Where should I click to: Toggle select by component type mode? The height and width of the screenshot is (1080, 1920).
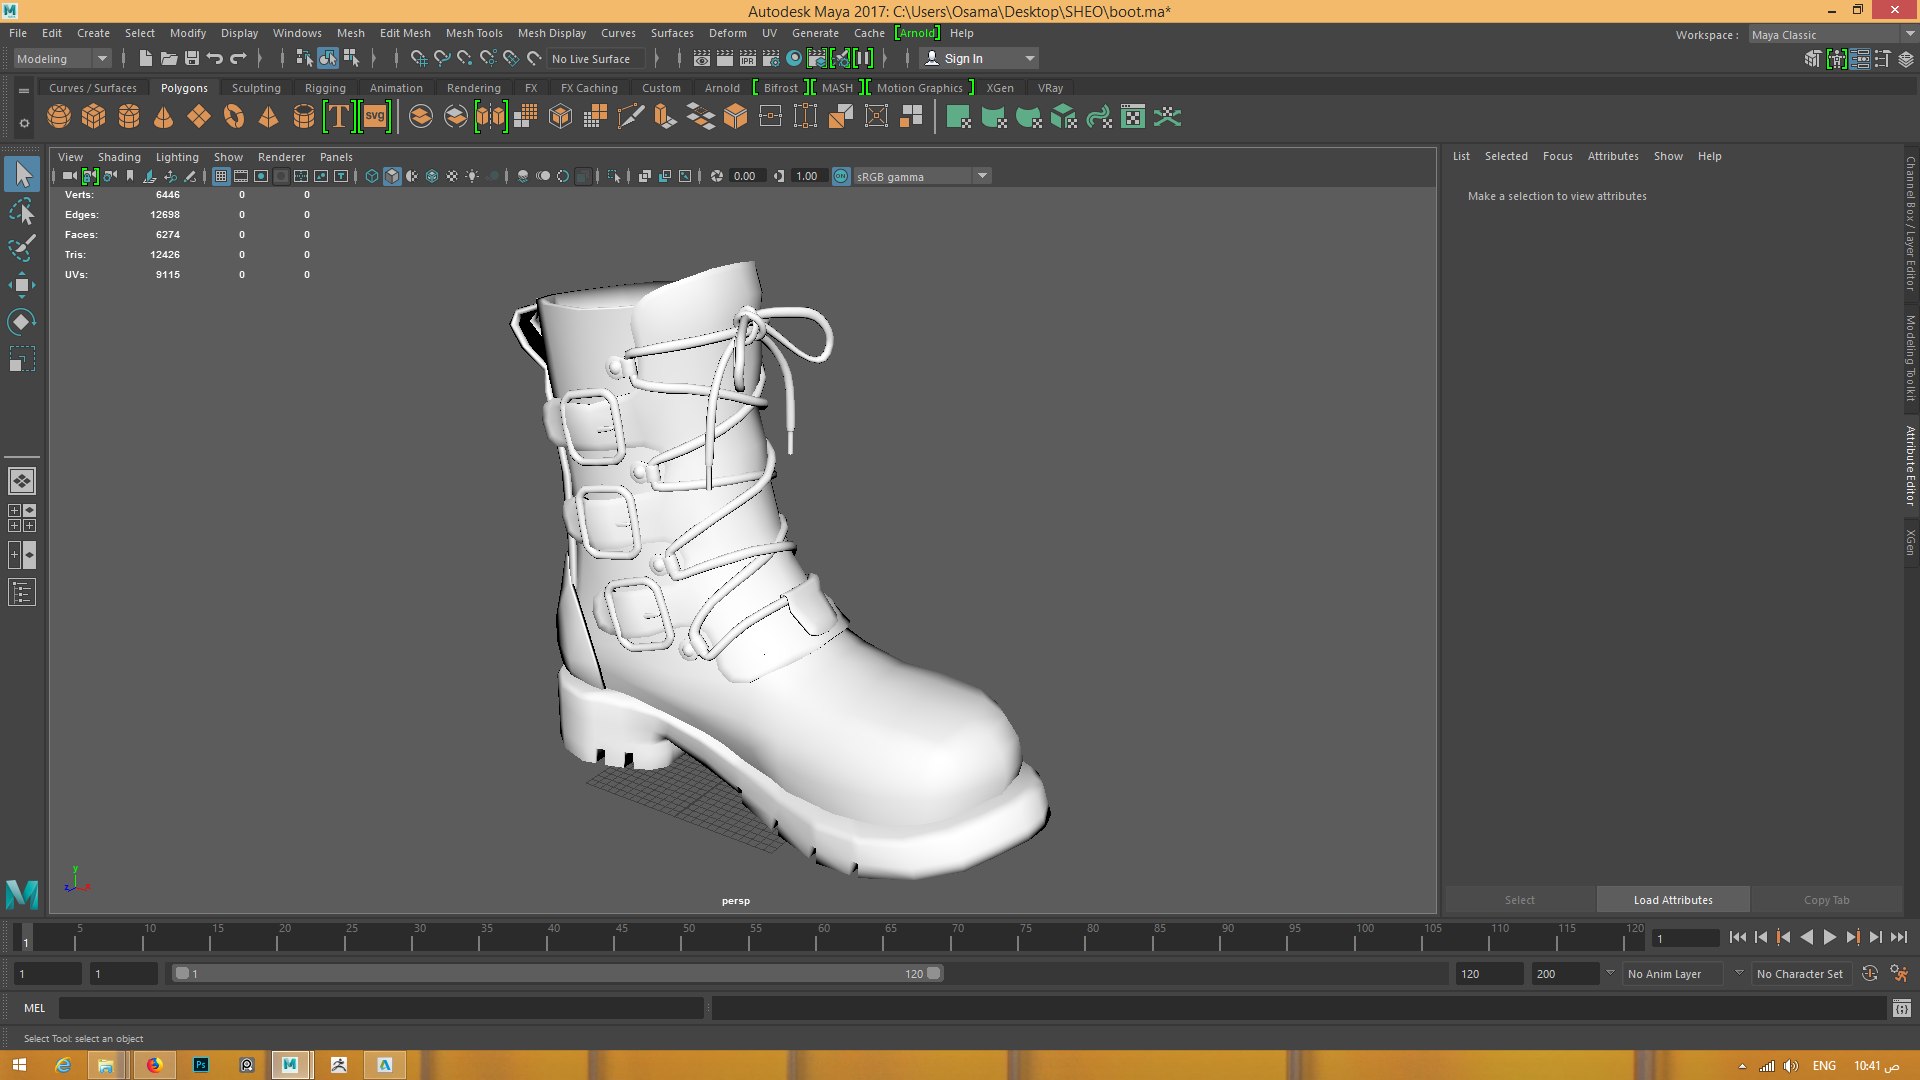coord(351,58)
